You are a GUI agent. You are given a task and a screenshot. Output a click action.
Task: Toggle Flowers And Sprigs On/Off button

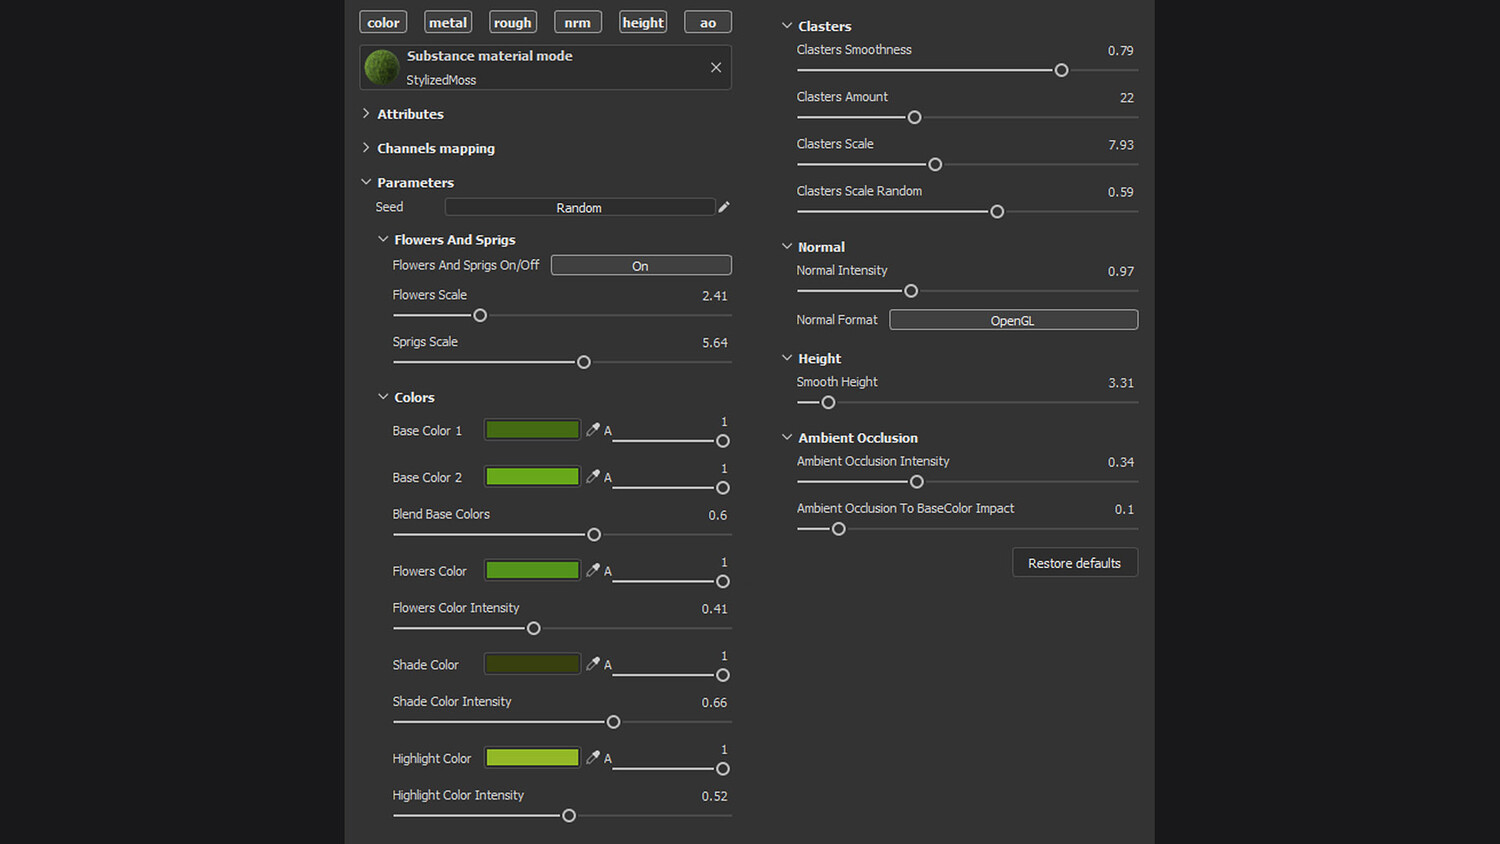click(x=640, y=266)
